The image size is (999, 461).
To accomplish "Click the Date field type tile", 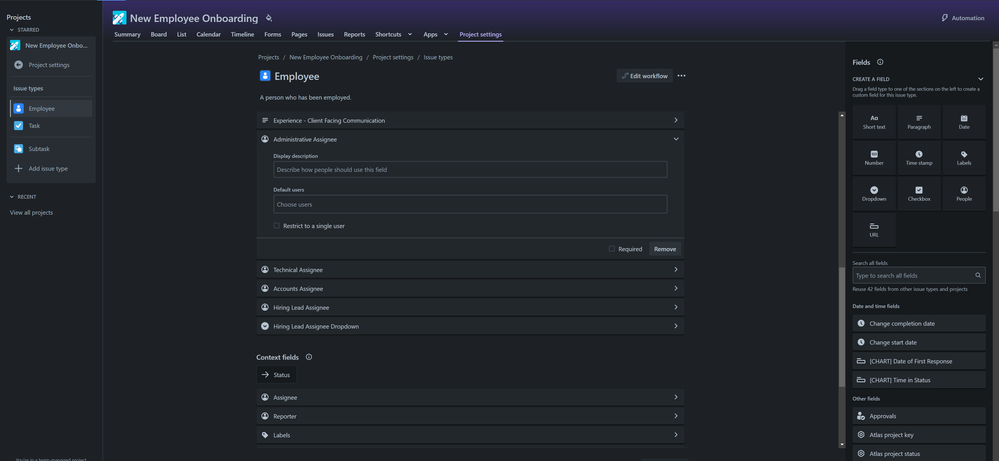I will click(963, 122).
